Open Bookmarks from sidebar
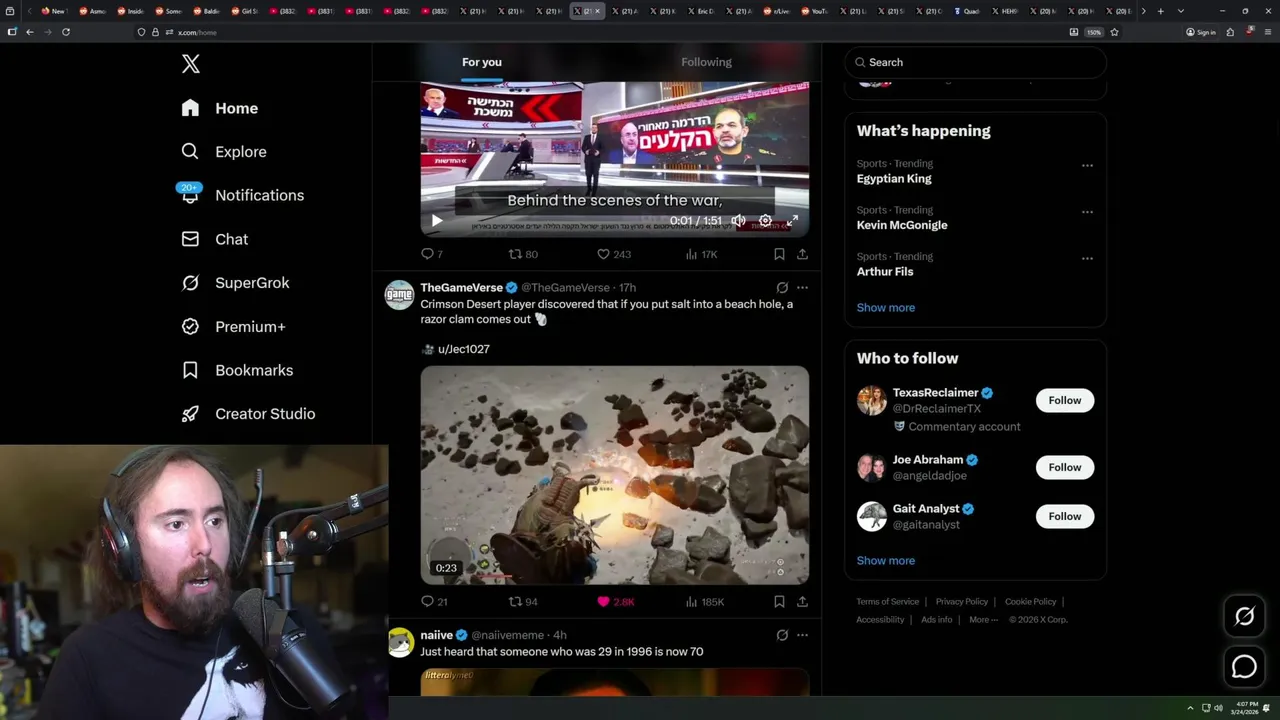 tap(238, 370)
